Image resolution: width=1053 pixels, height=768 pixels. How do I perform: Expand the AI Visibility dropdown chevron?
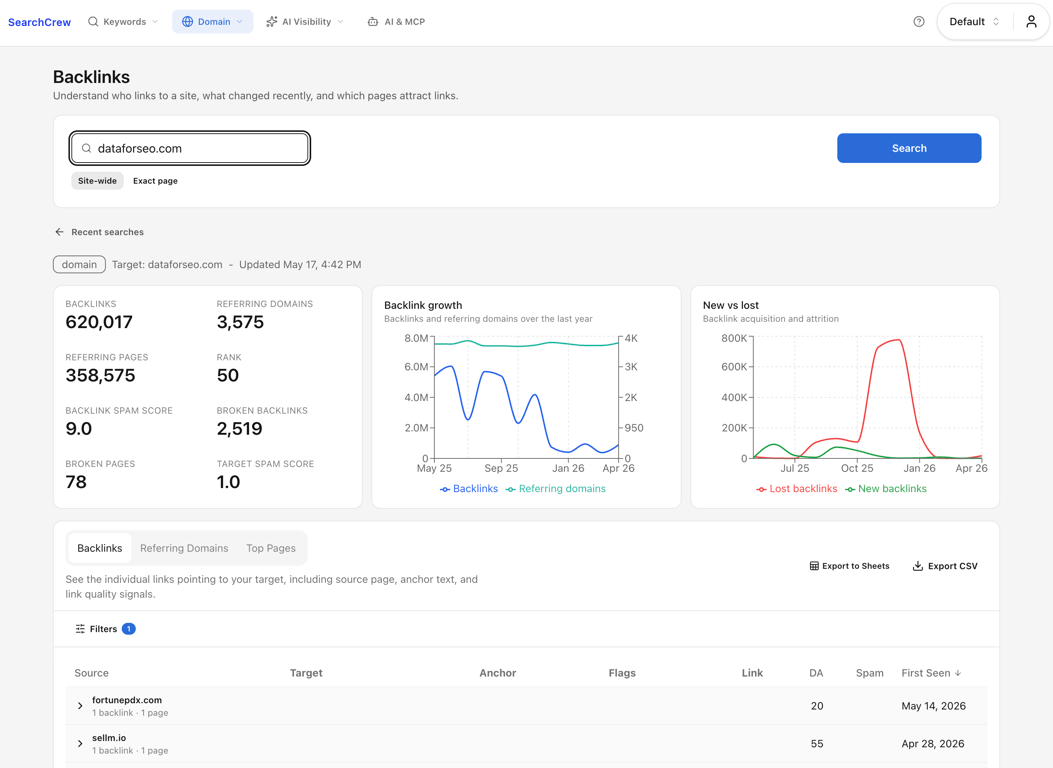pyautogui.click(x=340, y=21)
